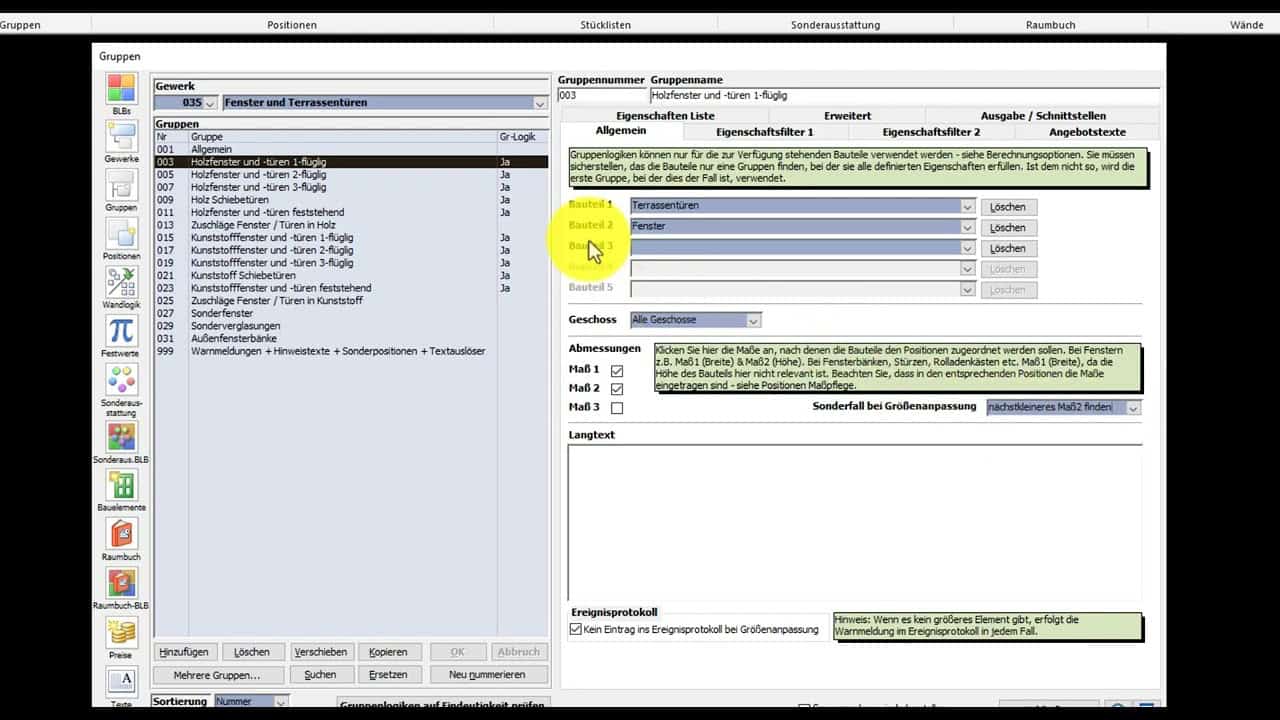Open the Gewerk number 035 dropdown
Screen dimensions: 1280x720
[x=210, y=103]
